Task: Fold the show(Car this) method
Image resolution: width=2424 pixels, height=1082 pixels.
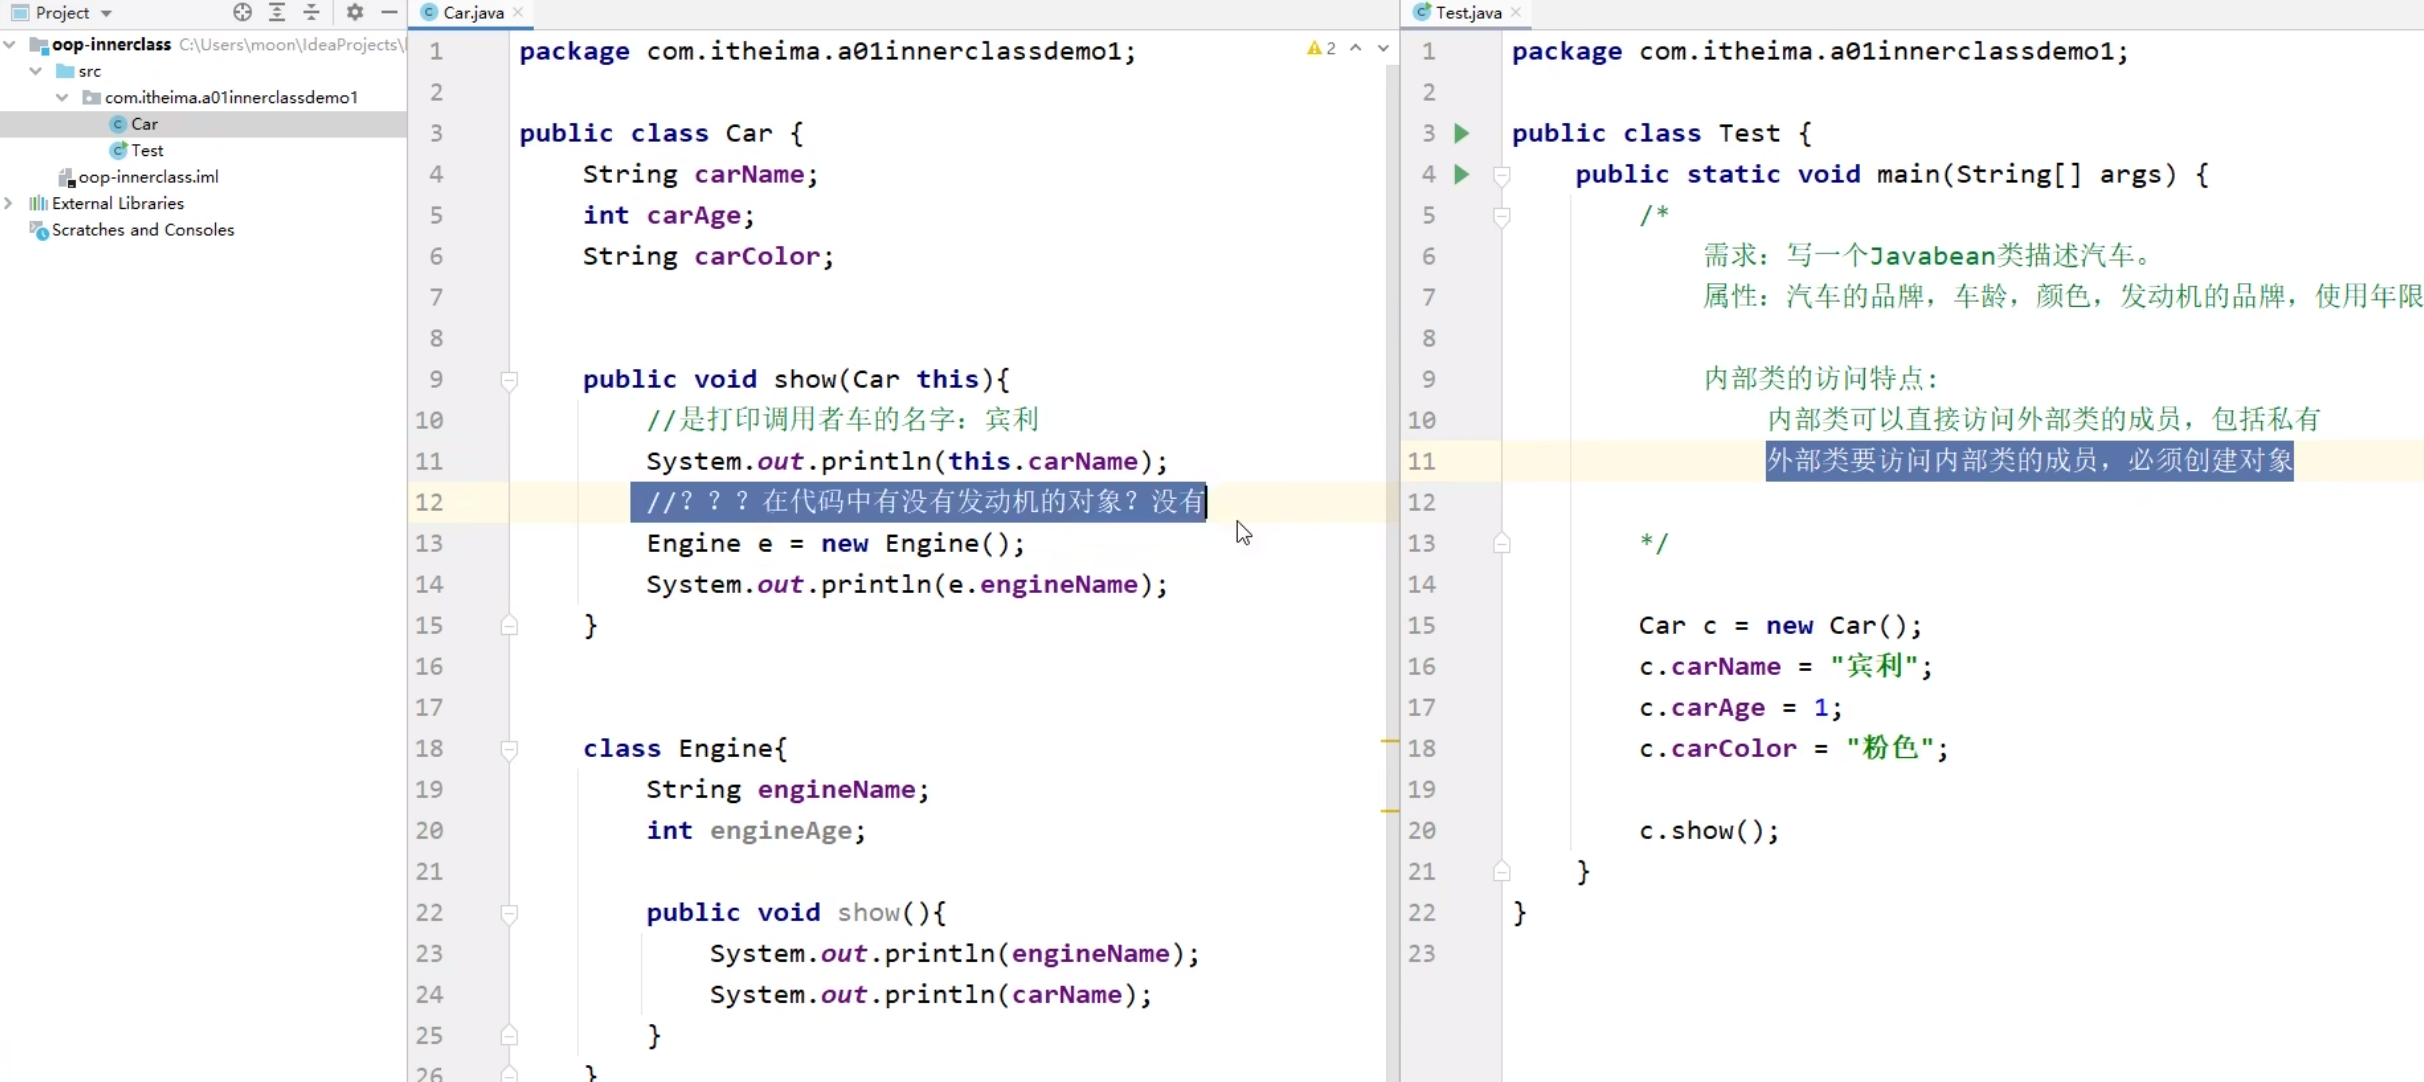Action: tap(509, 380)
